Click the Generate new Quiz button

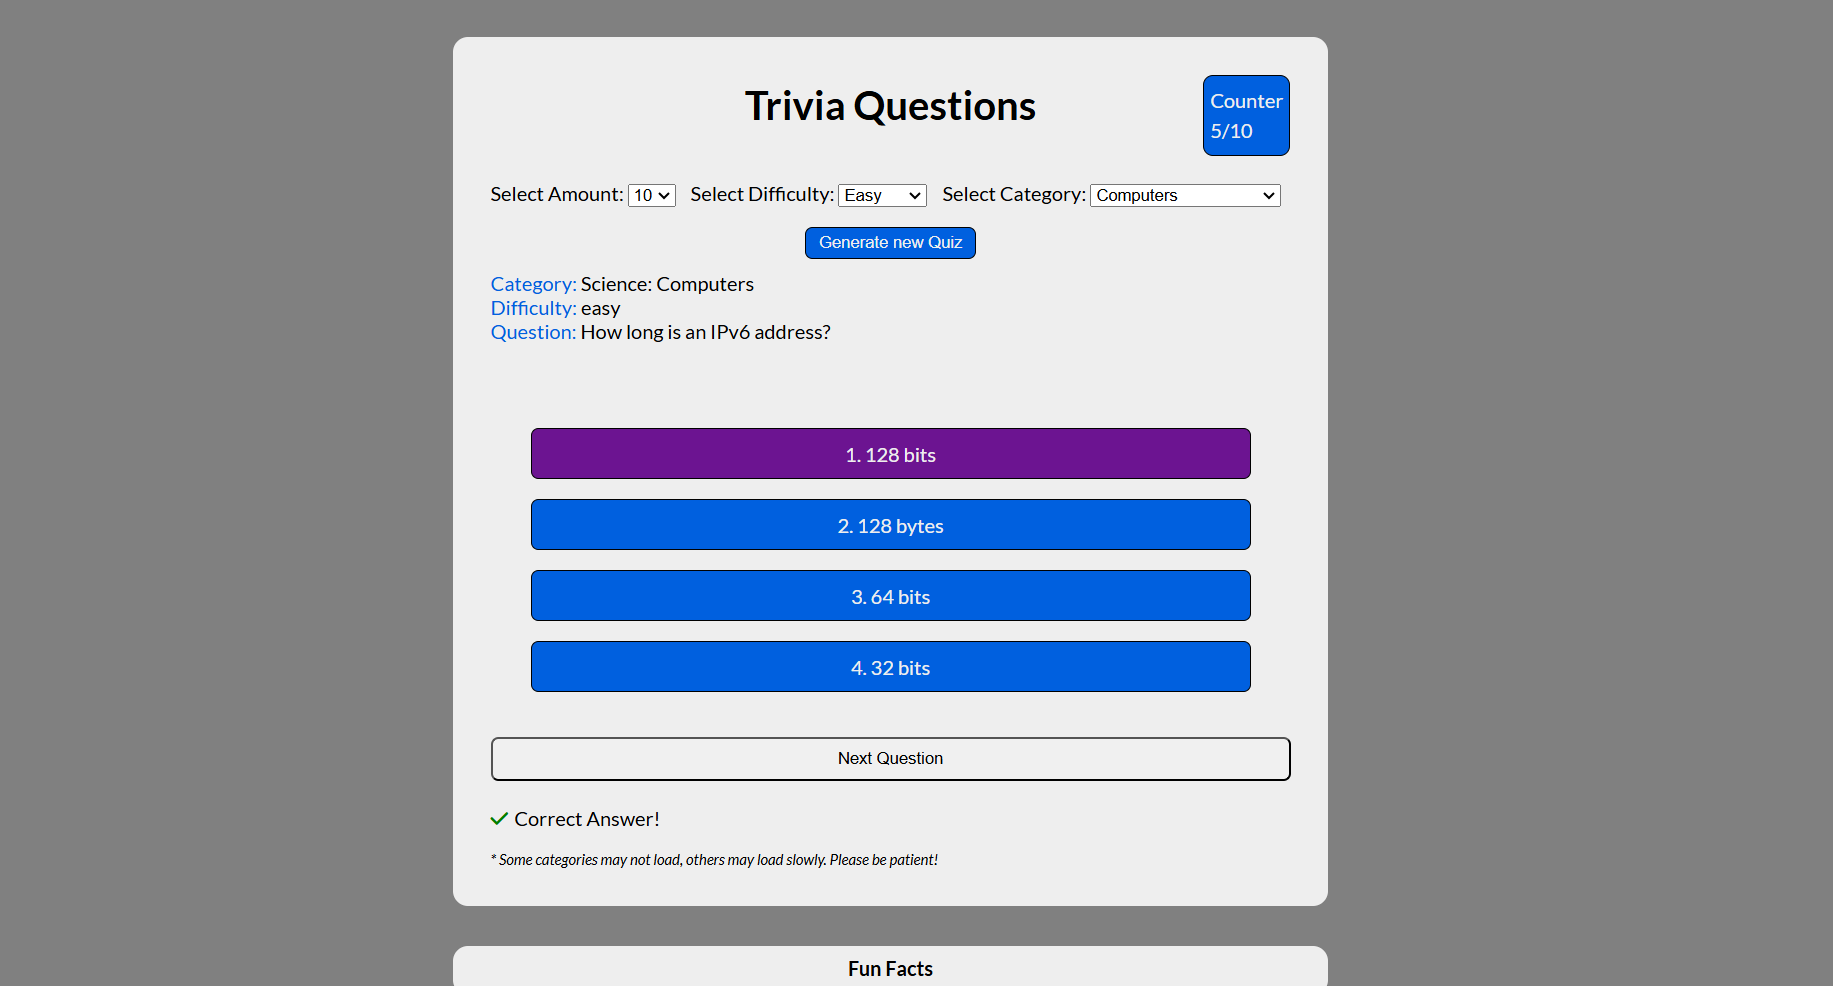[x=889, y=242]
